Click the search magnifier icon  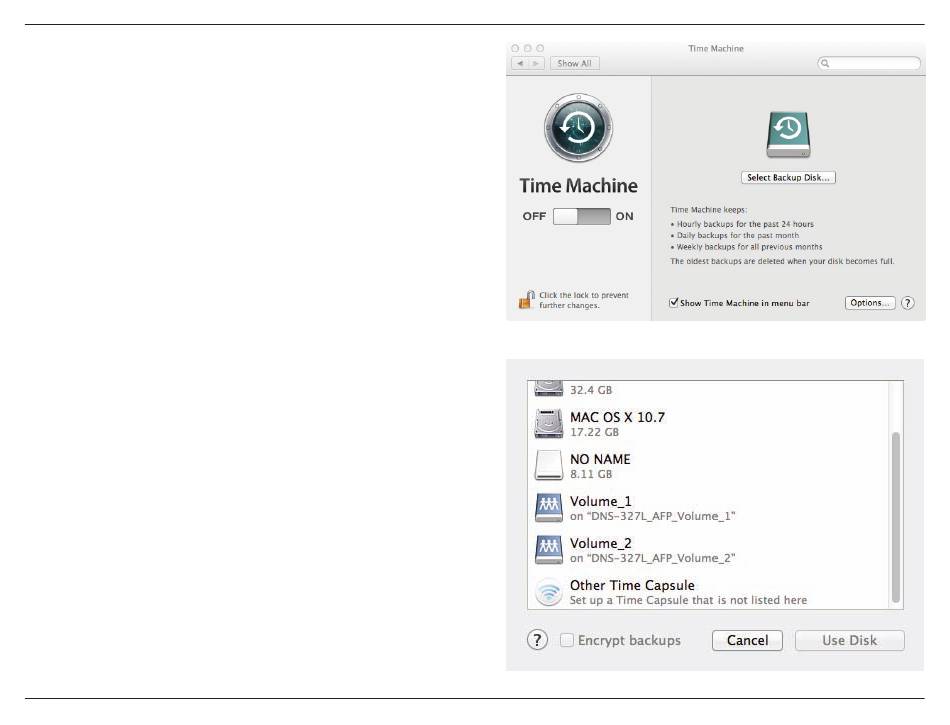[825, 63]
